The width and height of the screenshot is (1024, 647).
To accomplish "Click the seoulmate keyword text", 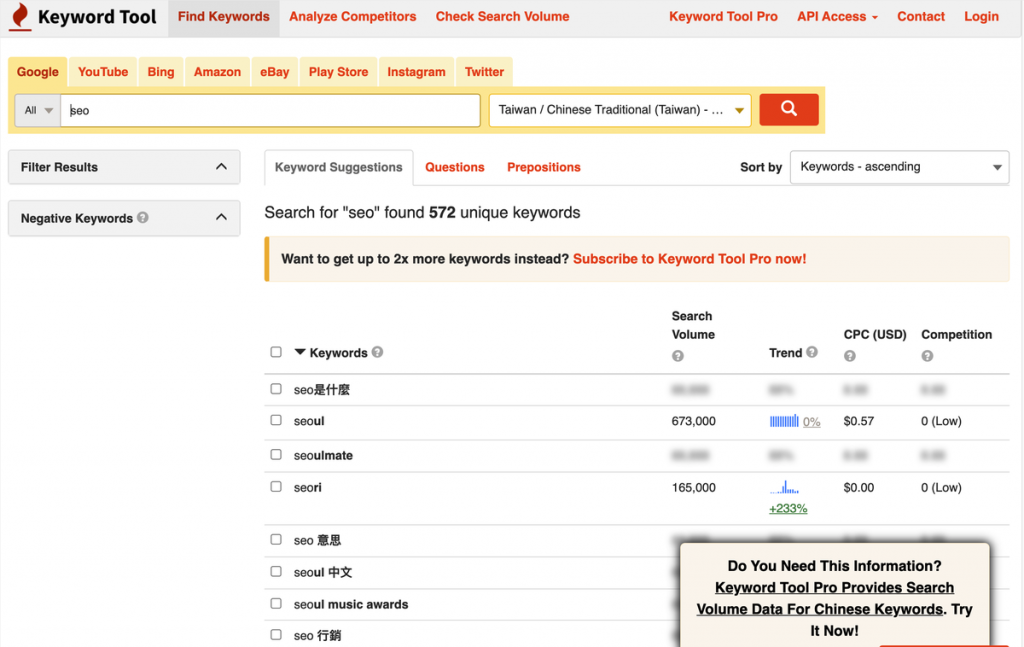I will [x=323, y=455].
